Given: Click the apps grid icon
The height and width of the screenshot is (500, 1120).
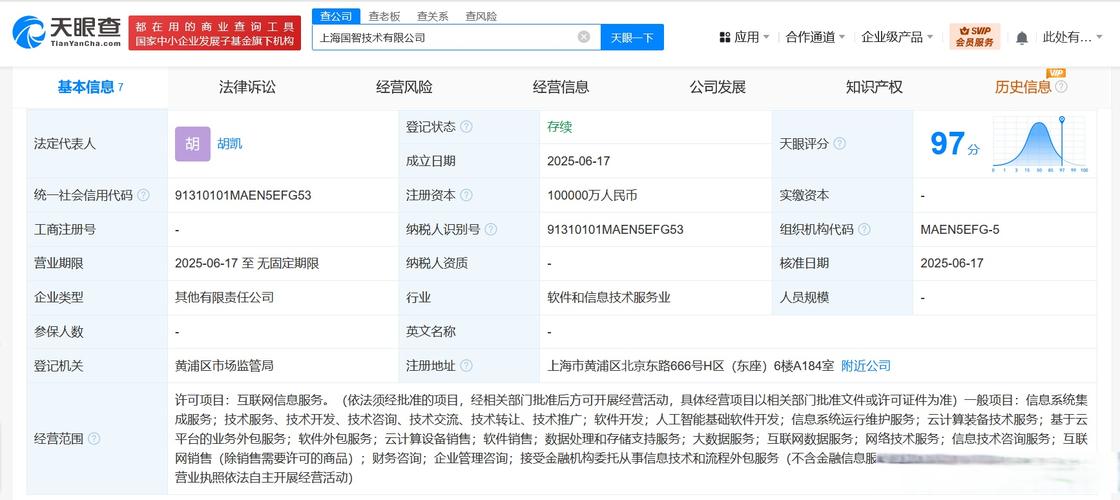Looking at the screenshot, I should click(724, 37).
